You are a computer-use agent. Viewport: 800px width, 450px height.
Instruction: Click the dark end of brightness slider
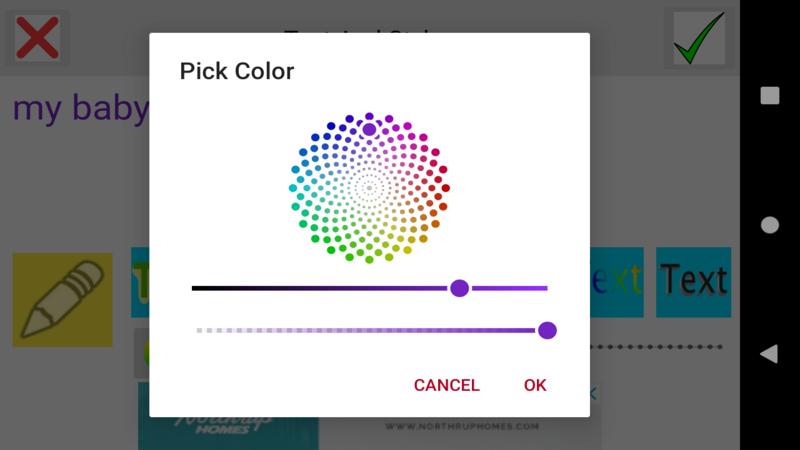pos(197,288)
